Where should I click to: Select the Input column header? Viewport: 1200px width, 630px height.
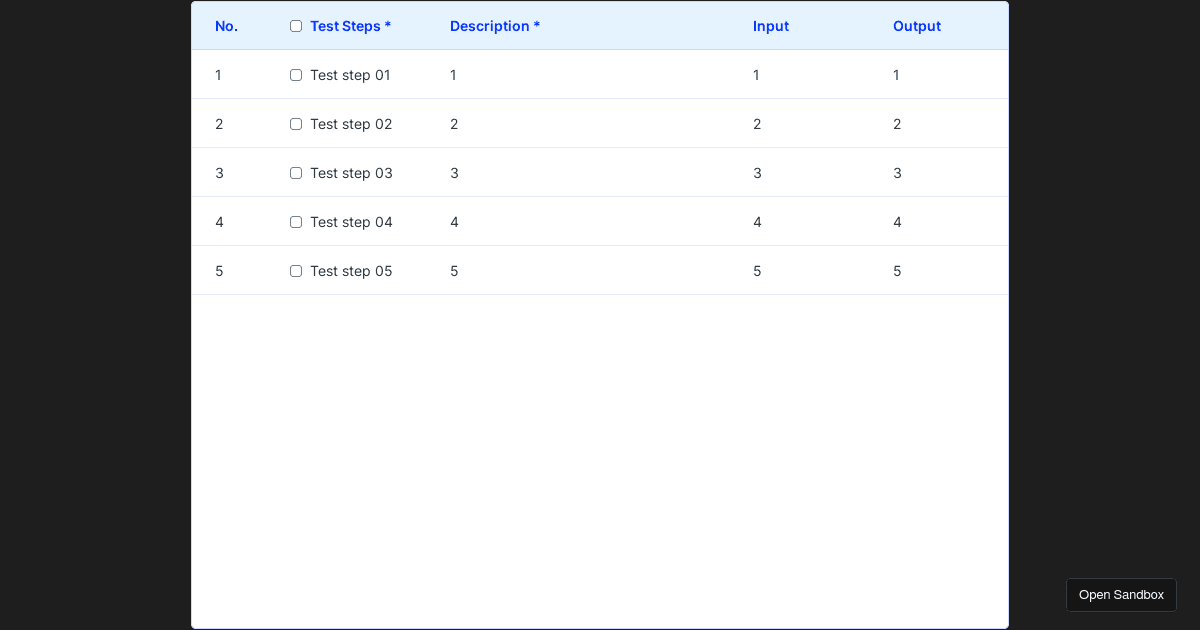click(770, 26)
